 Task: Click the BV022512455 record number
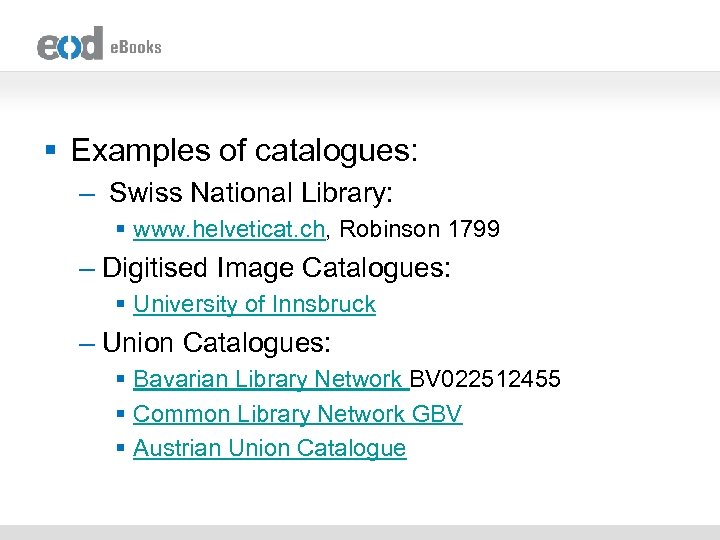coord(486,380)
